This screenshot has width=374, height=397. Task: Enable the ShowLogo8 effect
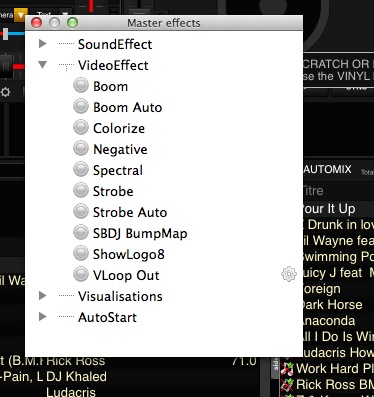click(x=81, y=253)
